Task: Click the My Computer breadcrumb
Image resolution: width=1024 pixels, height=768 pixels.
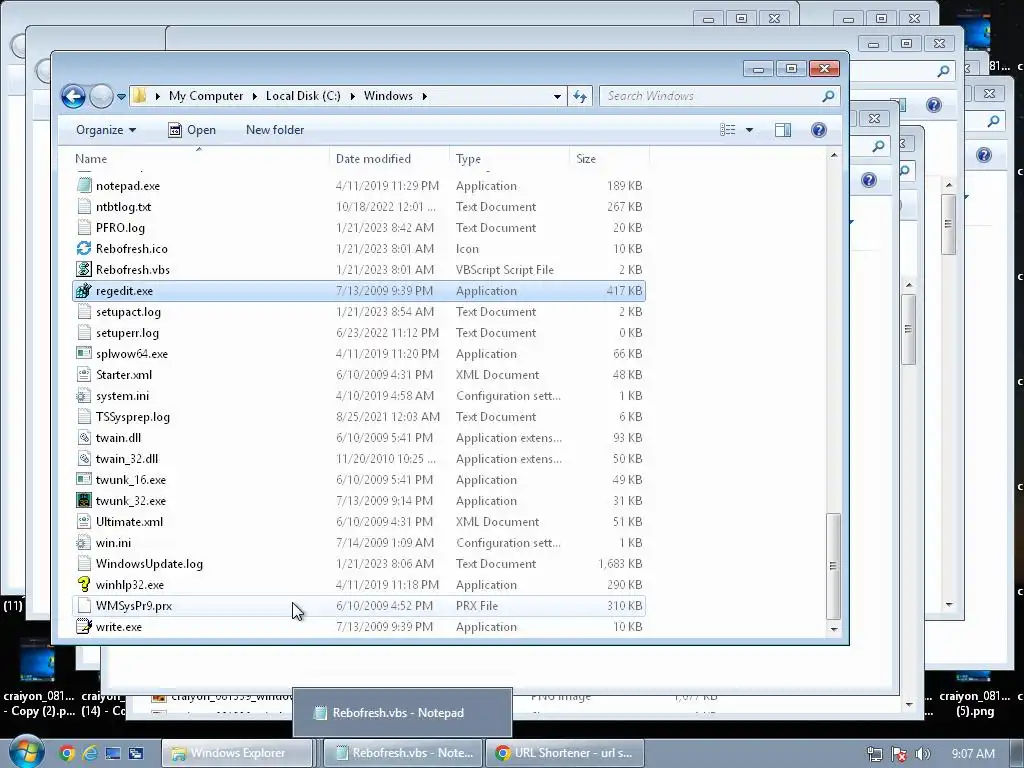Action: [x=206, y=96]
